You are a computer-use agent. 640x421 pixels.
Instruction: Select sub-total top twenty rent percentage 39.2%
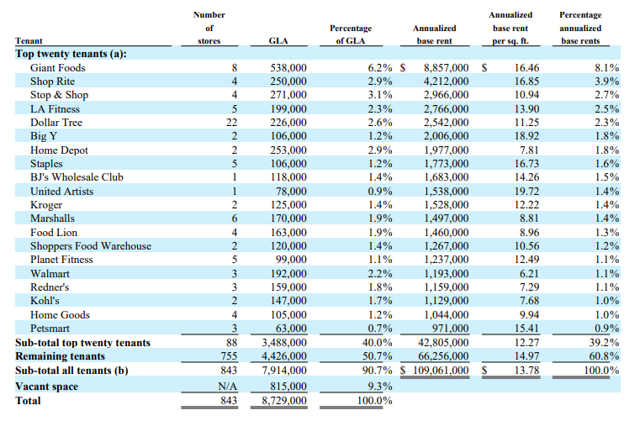point(604,343)
